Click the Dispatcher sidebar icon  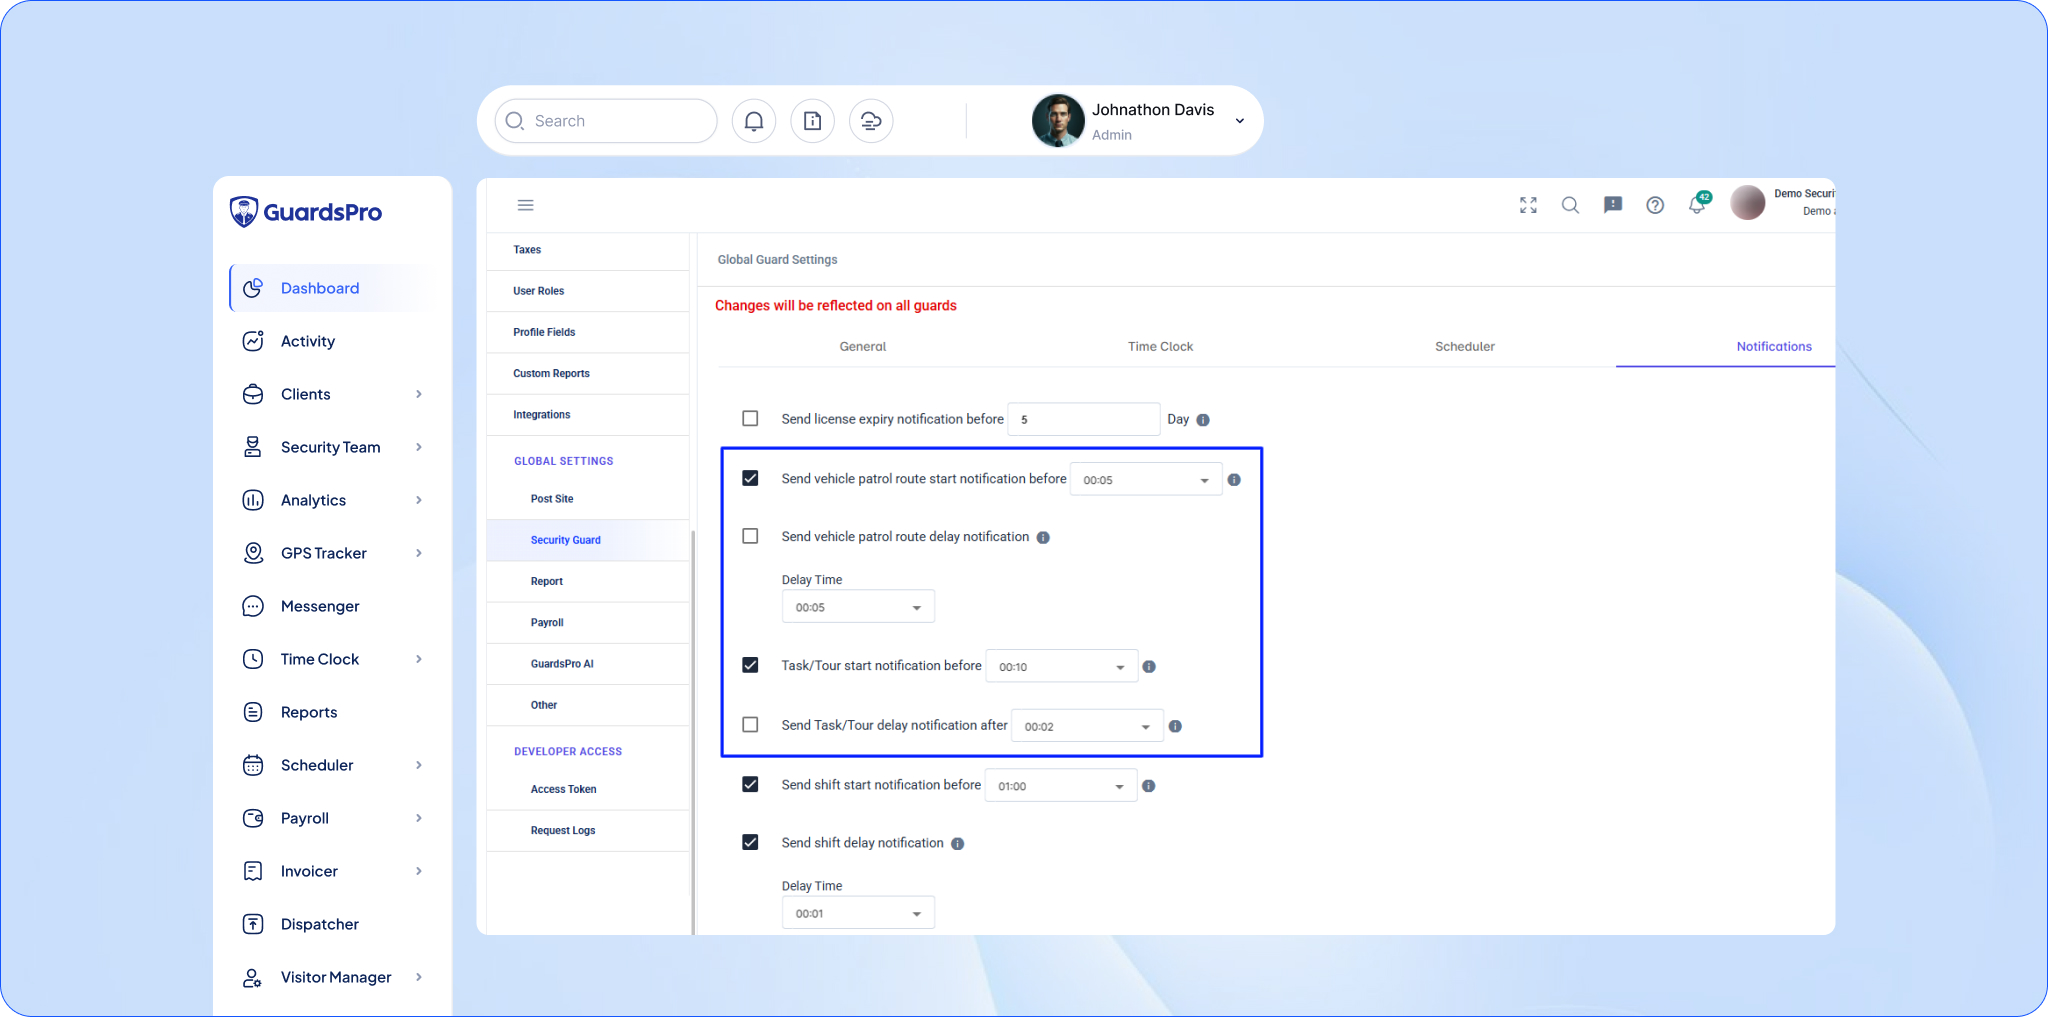point(253,924)
